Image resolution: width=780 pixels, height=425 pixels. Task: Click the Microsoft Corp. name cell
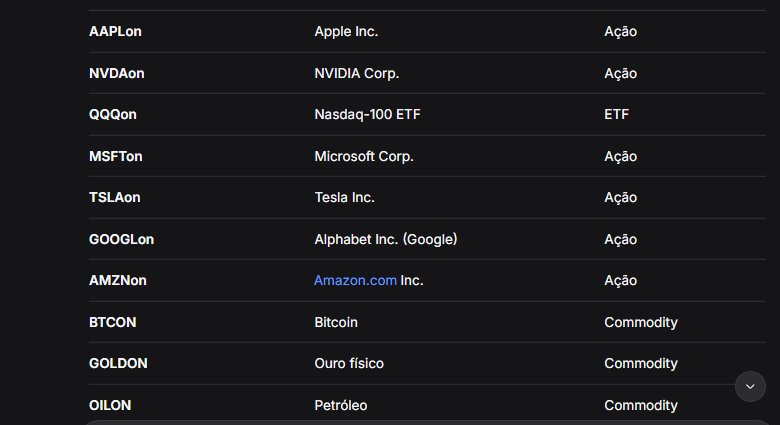click(364, 156)
